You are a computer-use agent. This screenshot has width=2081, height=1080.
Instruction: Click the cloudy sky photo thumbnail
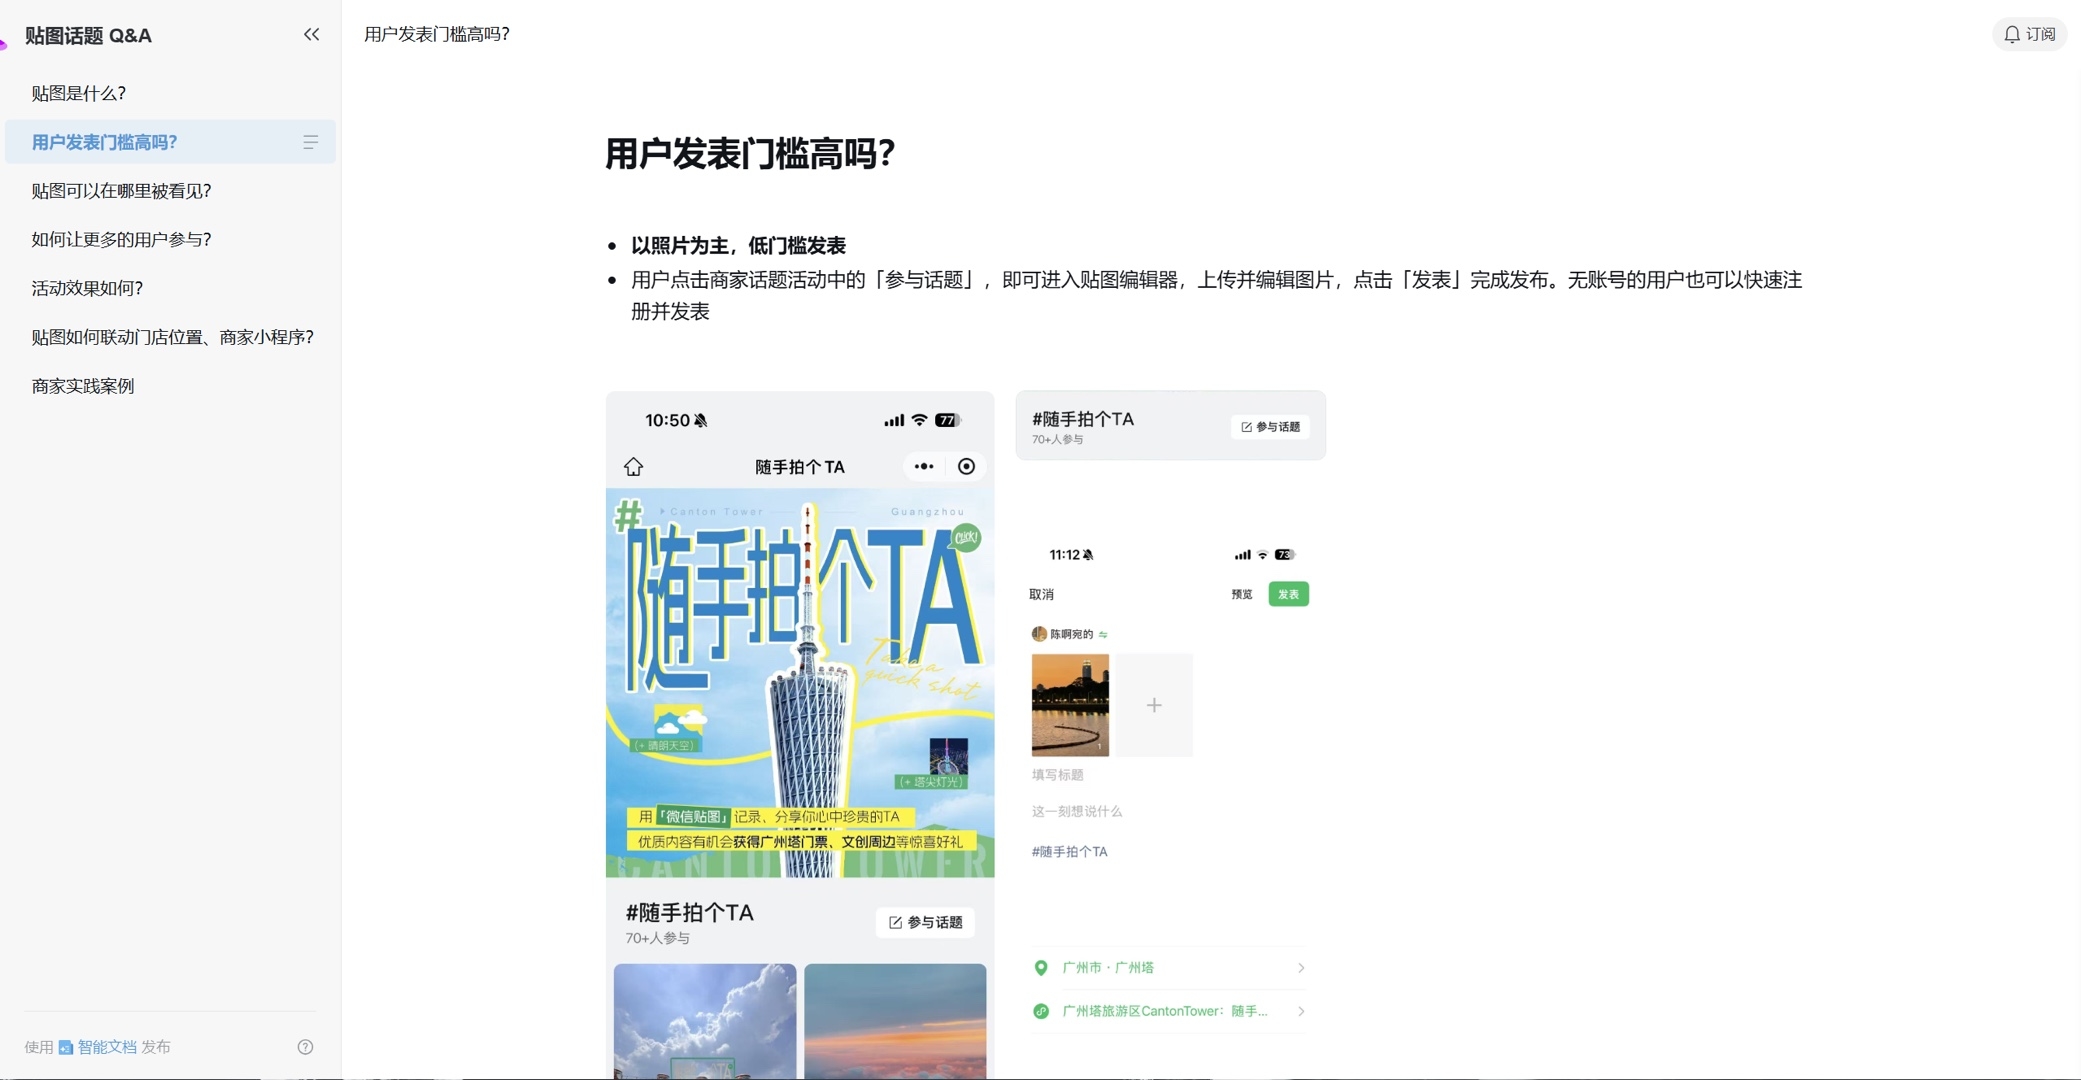click(x=705, y=1021)
